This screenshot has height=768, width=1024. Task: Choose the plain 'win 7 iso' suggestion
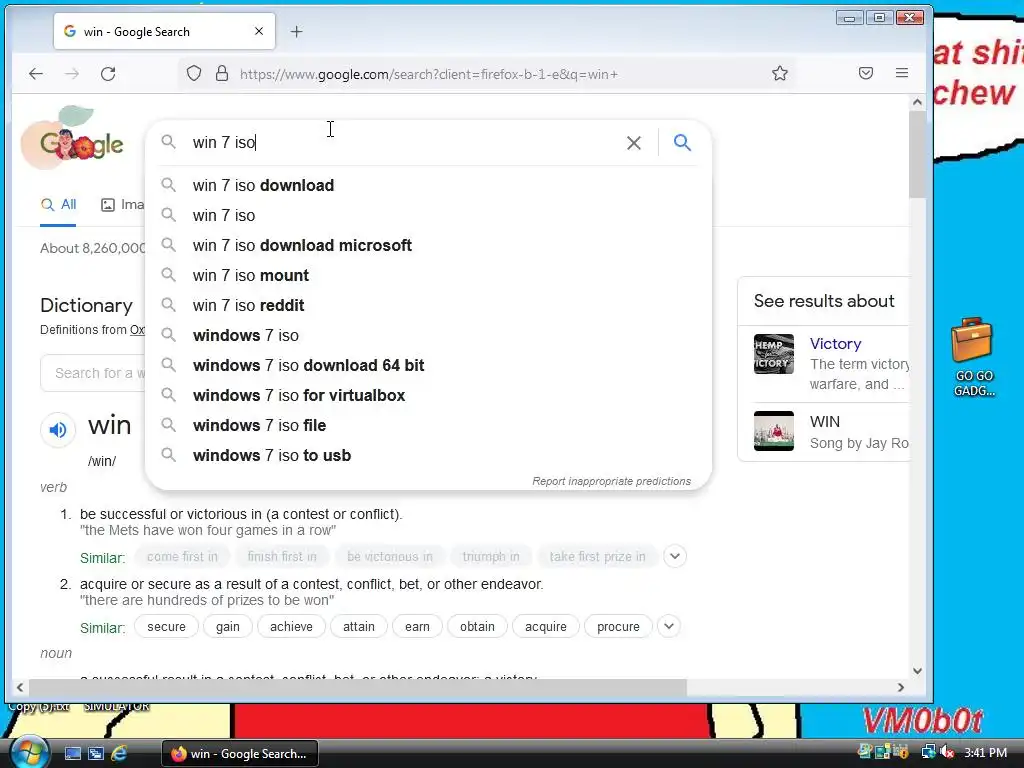pyautogui.click(x=428, y=216)
